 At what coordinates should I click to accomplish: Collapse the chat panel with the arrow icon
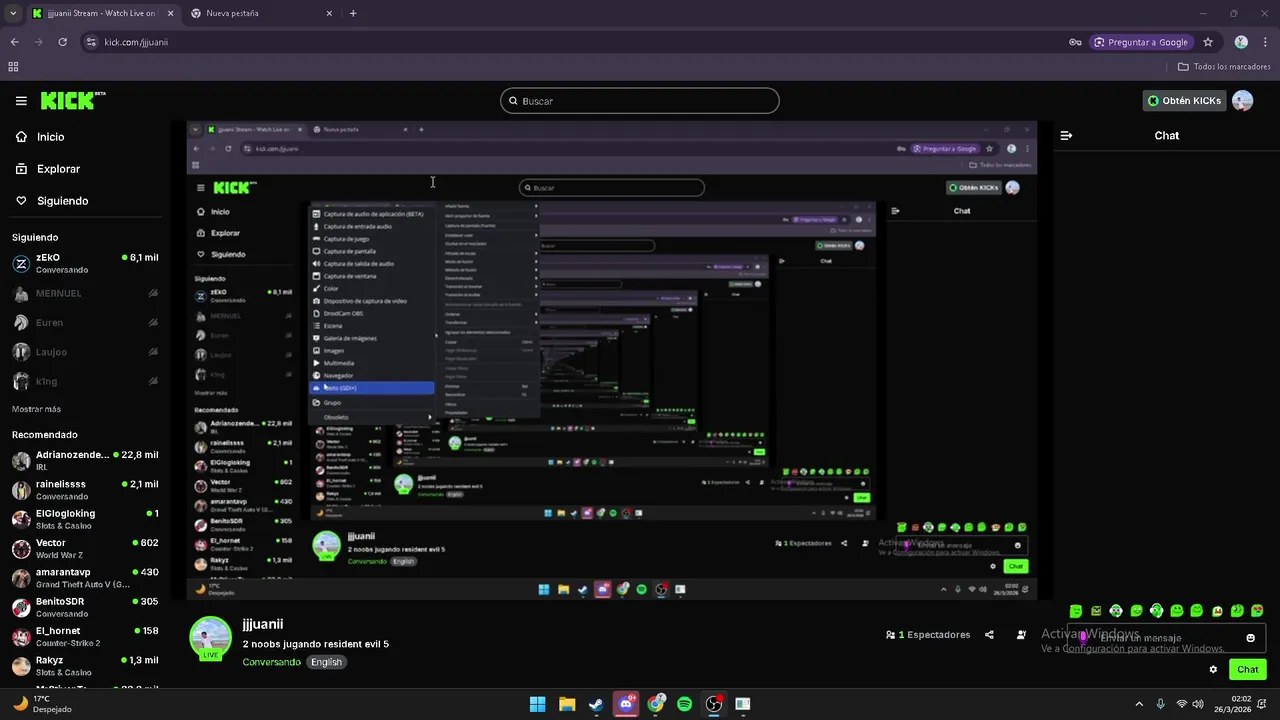click(1066, 136)
